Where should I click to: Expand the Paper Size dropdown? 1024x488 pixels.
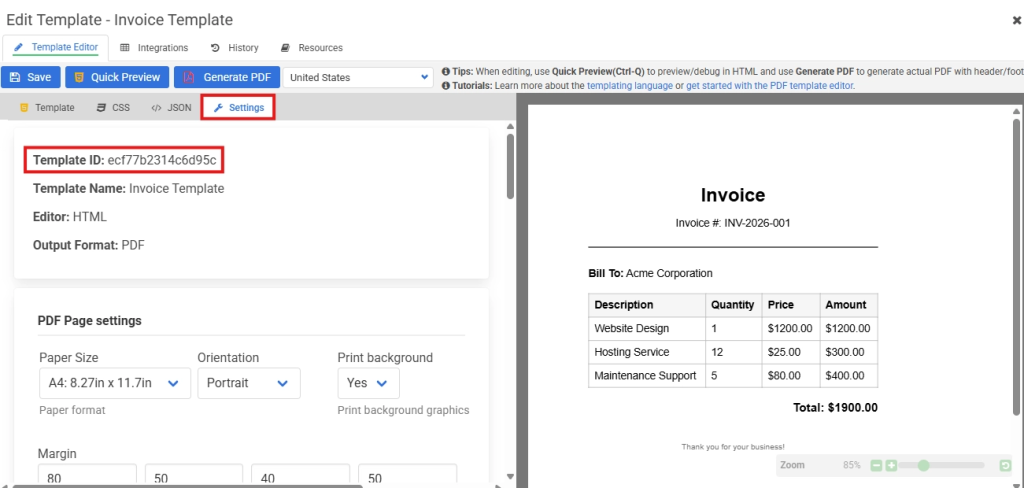pos(114,383)
